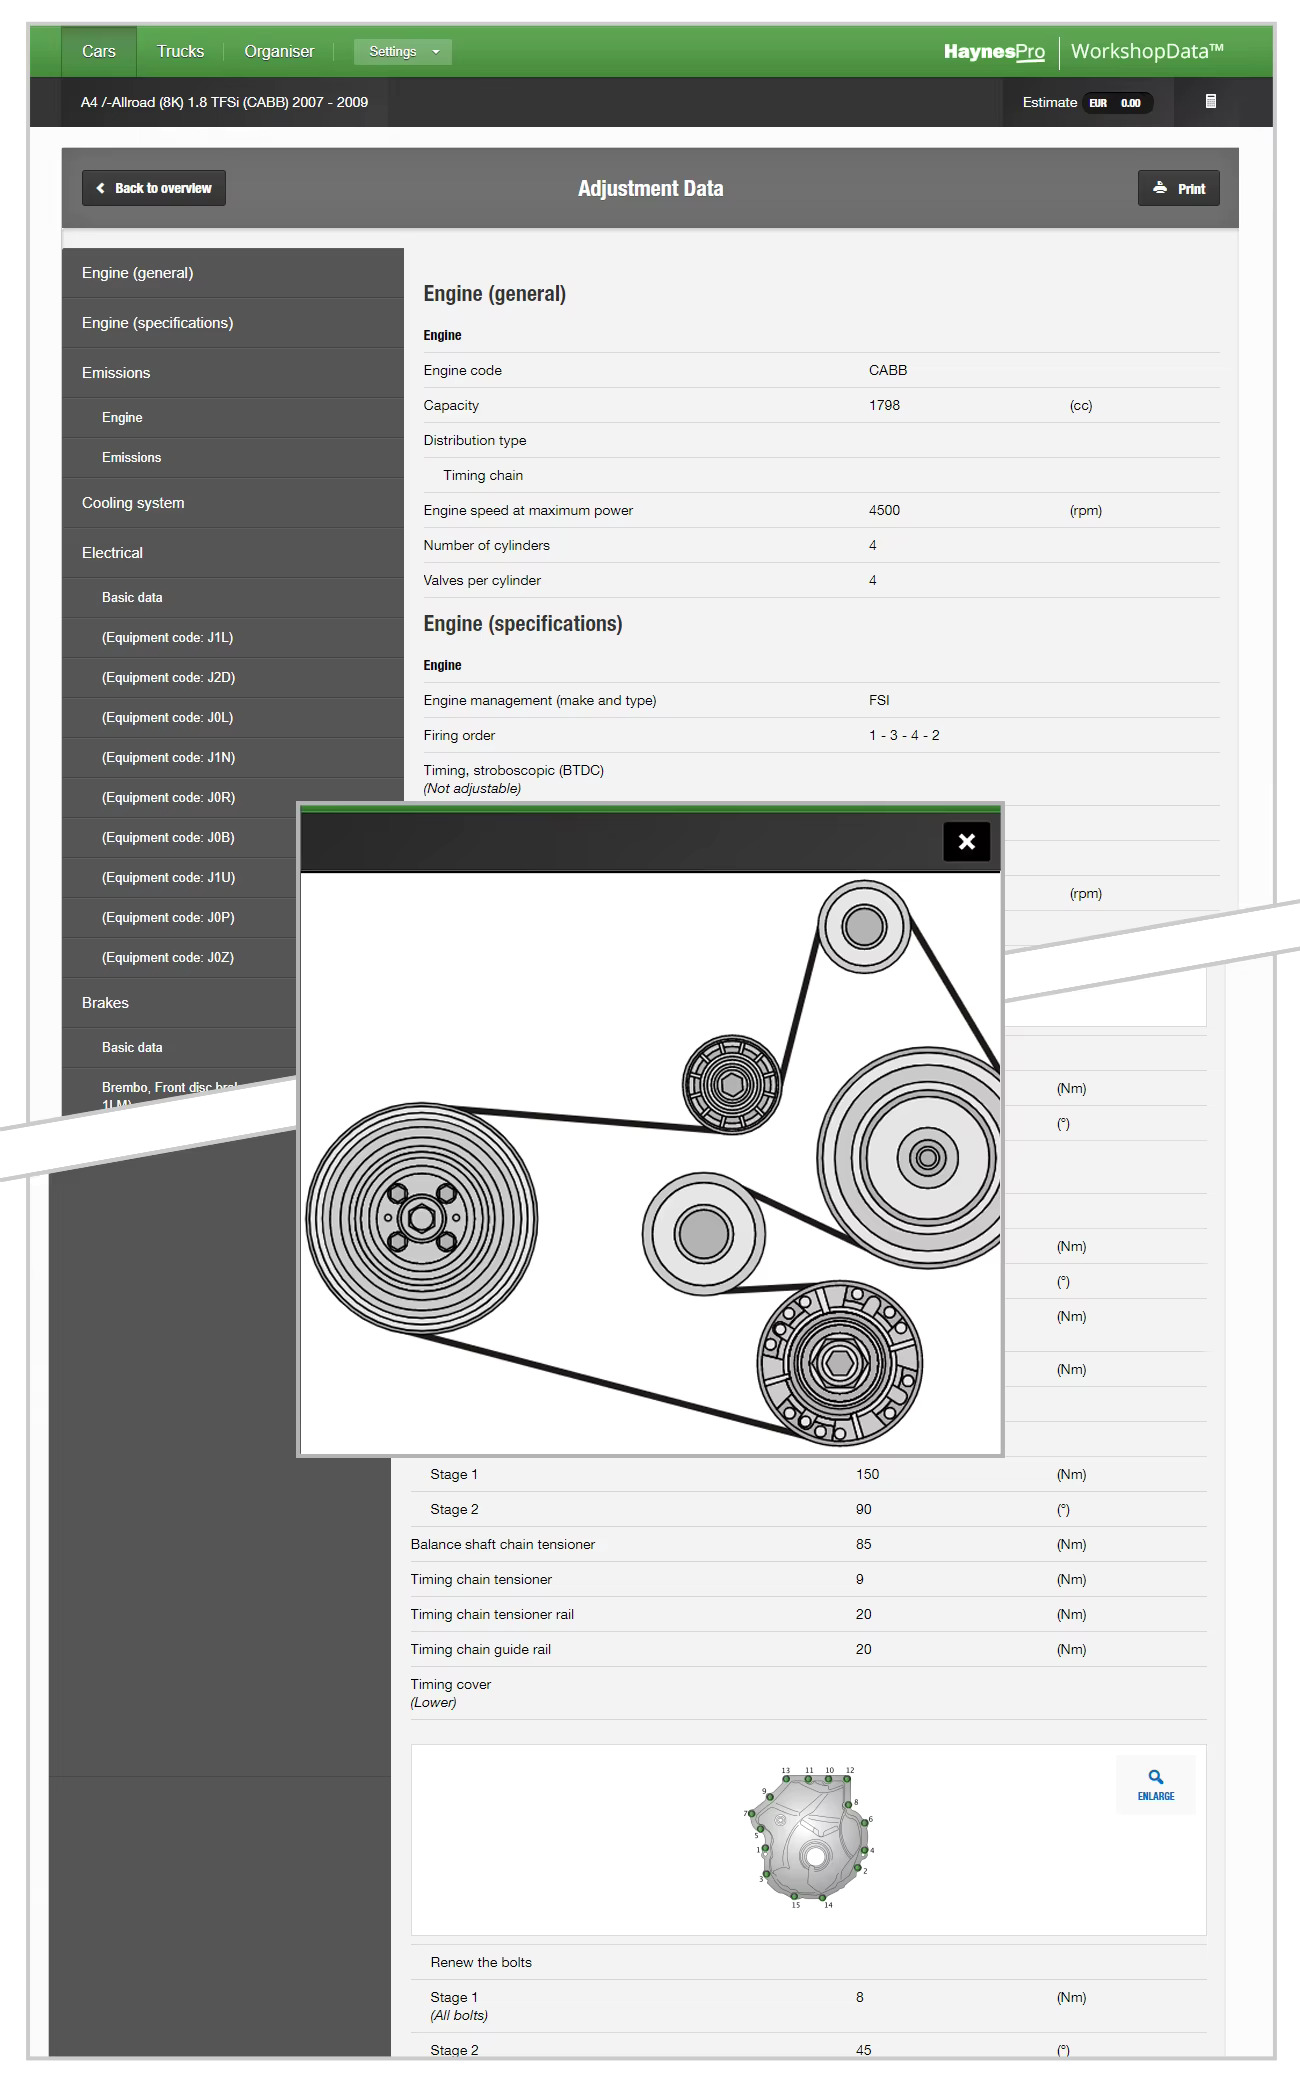Screen dimensions: 1300x2095
Task: Click the Renew the bolts note
Action: [481, 1962]
